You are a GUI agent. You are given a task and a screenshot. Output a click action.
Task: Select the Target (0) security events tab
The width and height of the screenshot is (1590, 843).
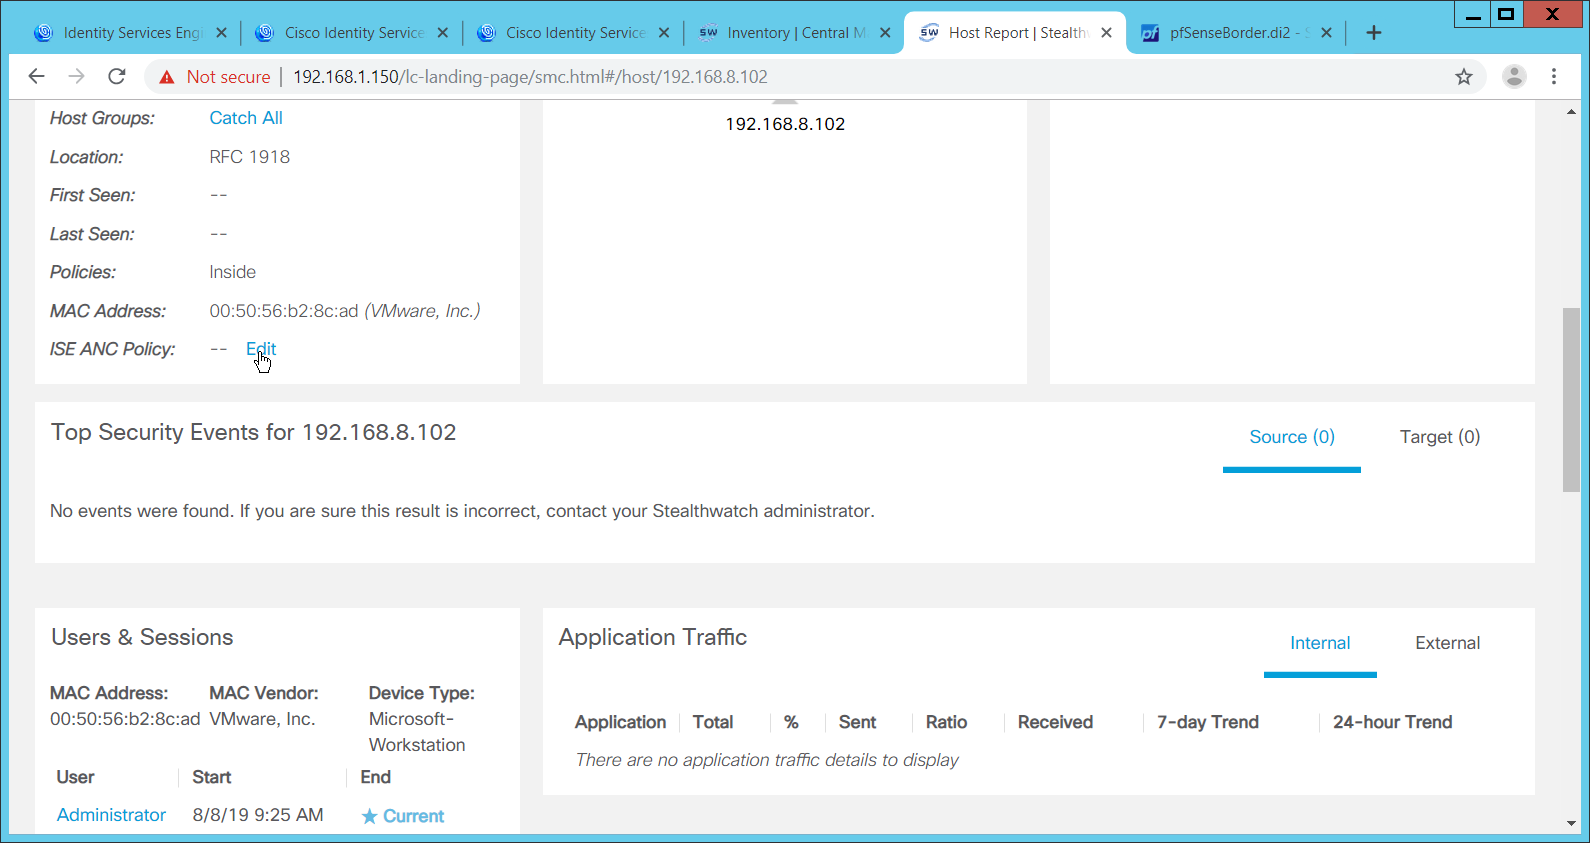click(x=1439, y=437)
